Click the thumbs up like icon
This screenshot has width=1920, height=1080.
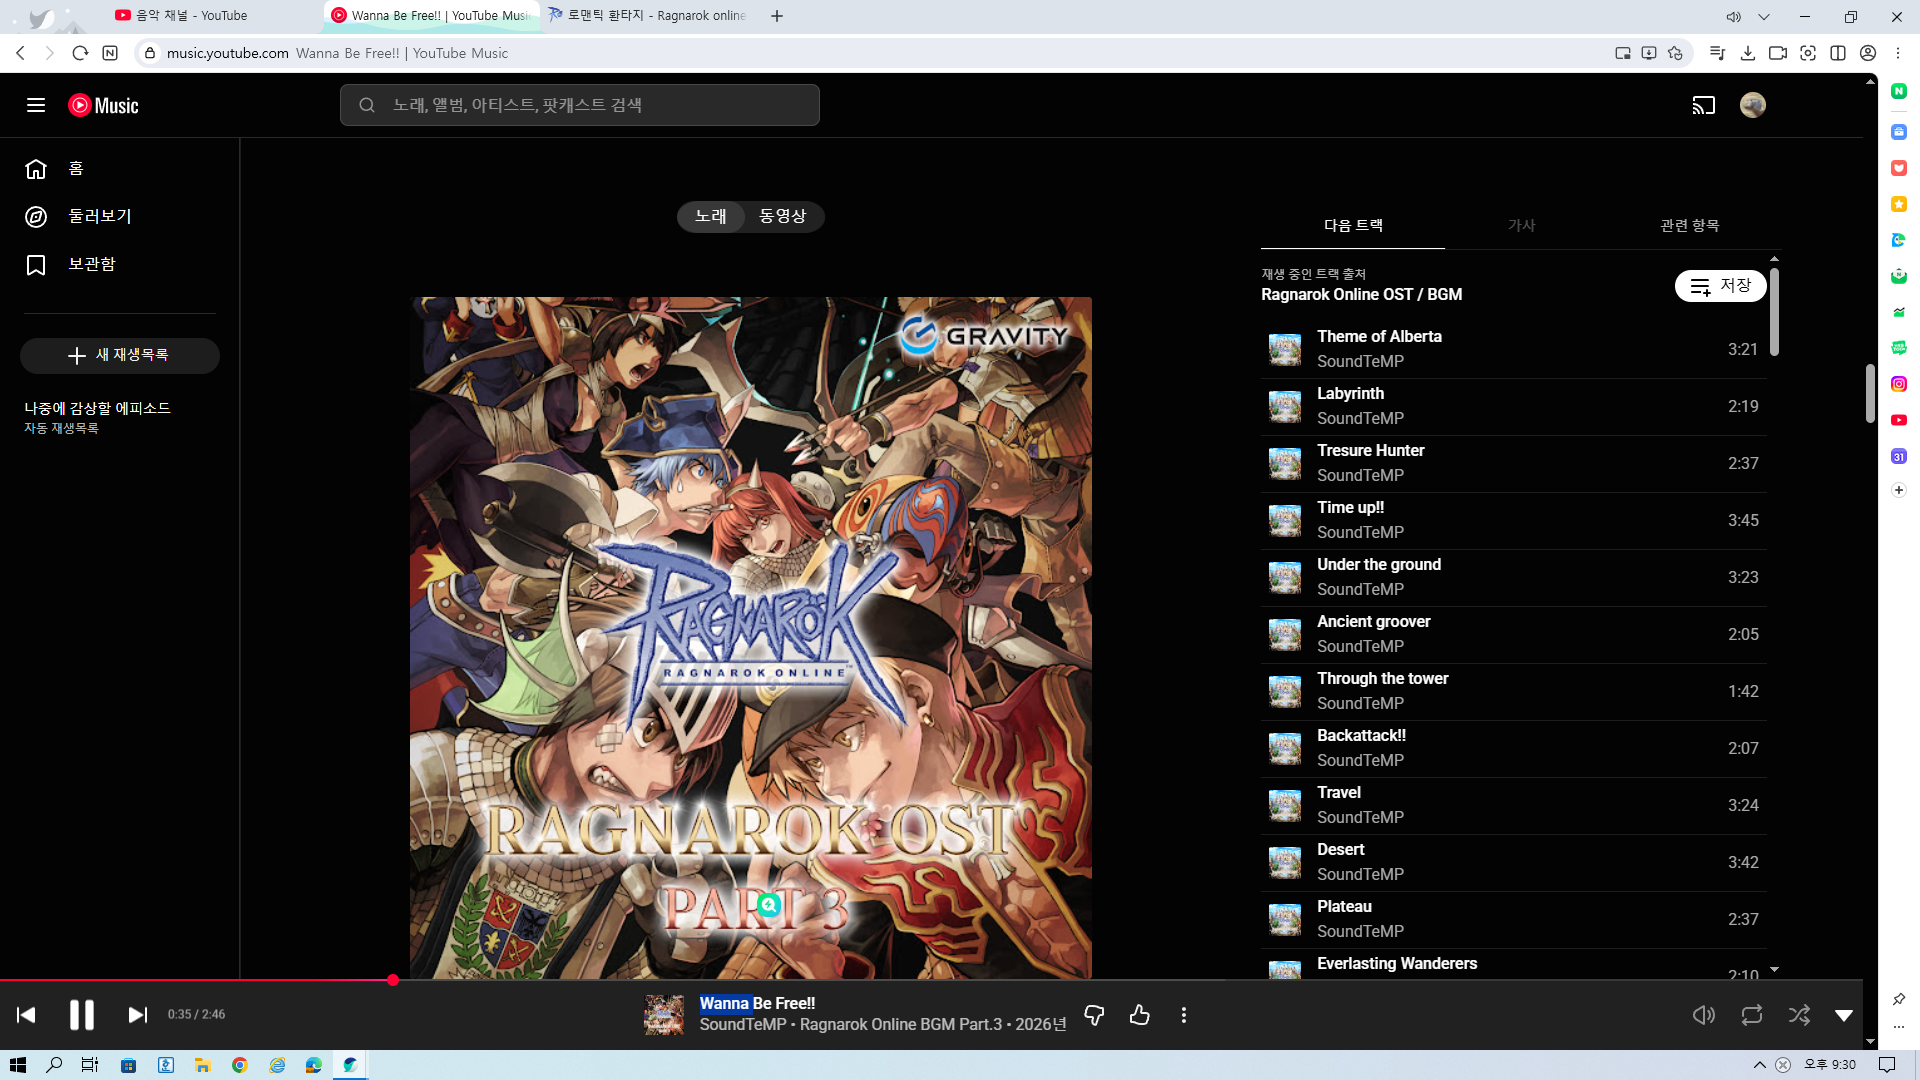(1139, 1015)
